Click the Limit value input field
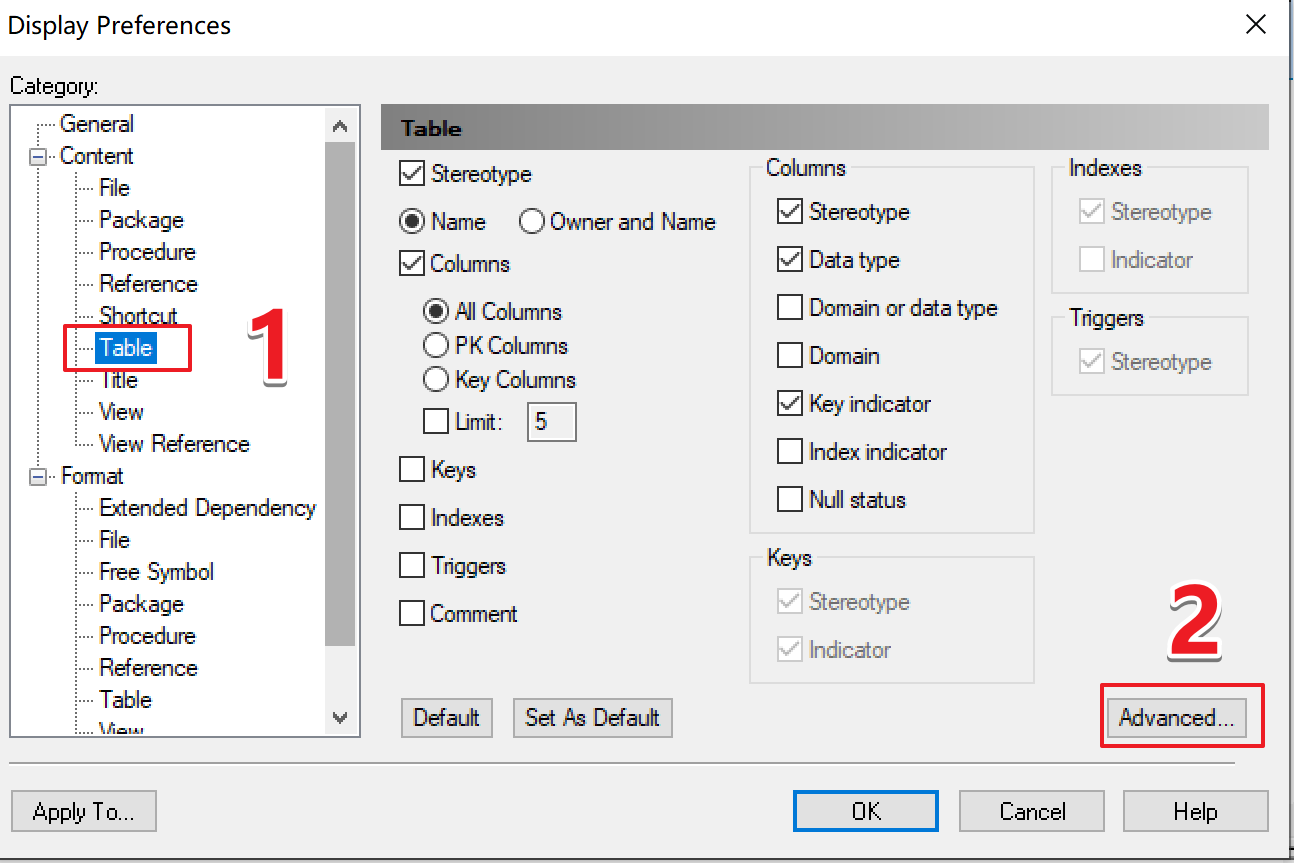Image resolution: width=1294 pixels, height=863 pixels. click(551, 421)
